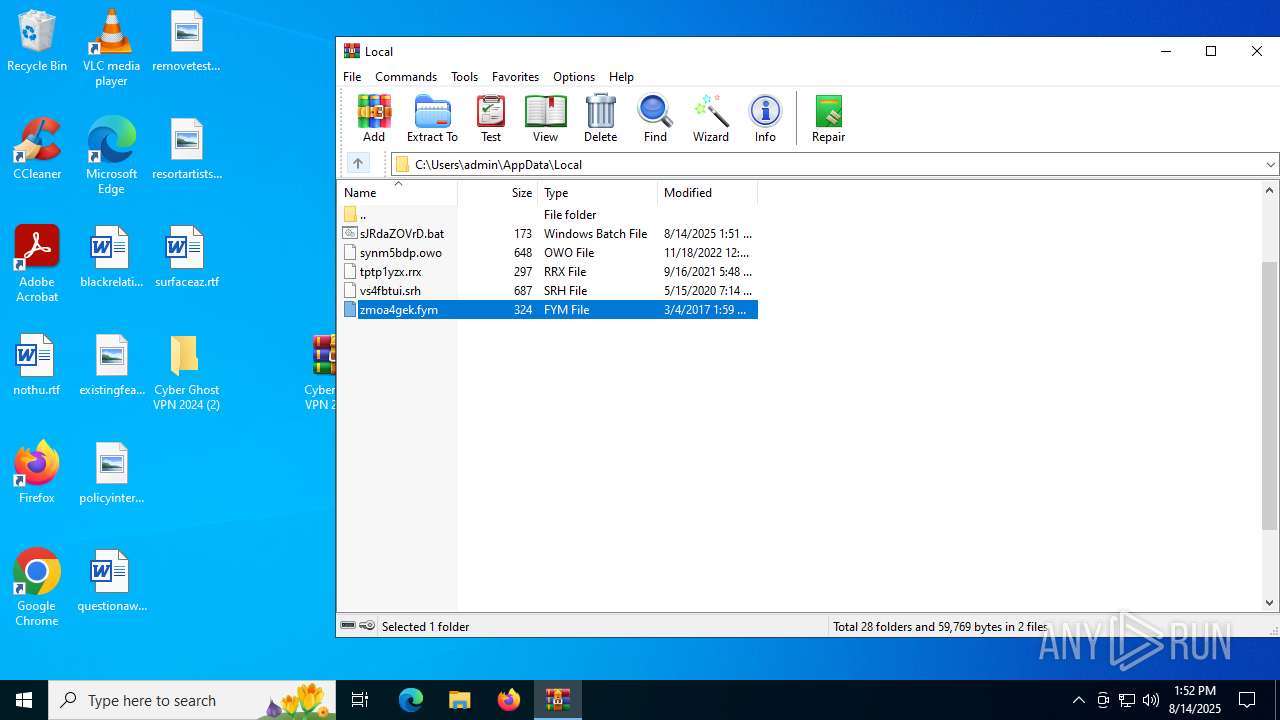Open the File menu
This screenshot has height=720, width=1280.
352,77
